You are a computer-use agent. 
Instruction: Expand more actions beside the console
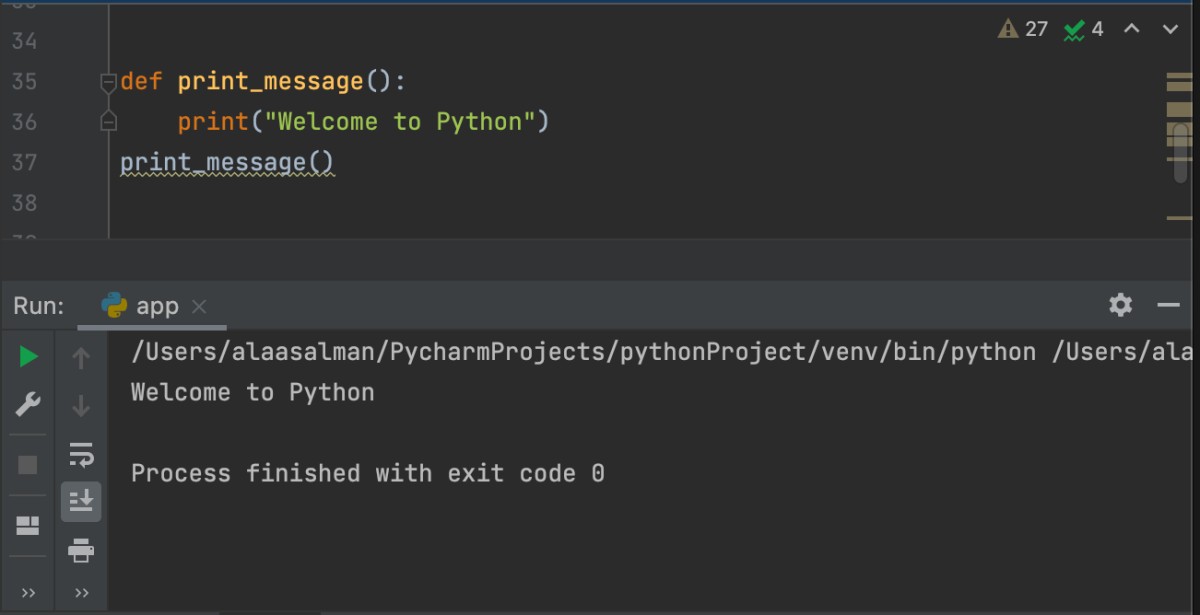click(81, 593)
